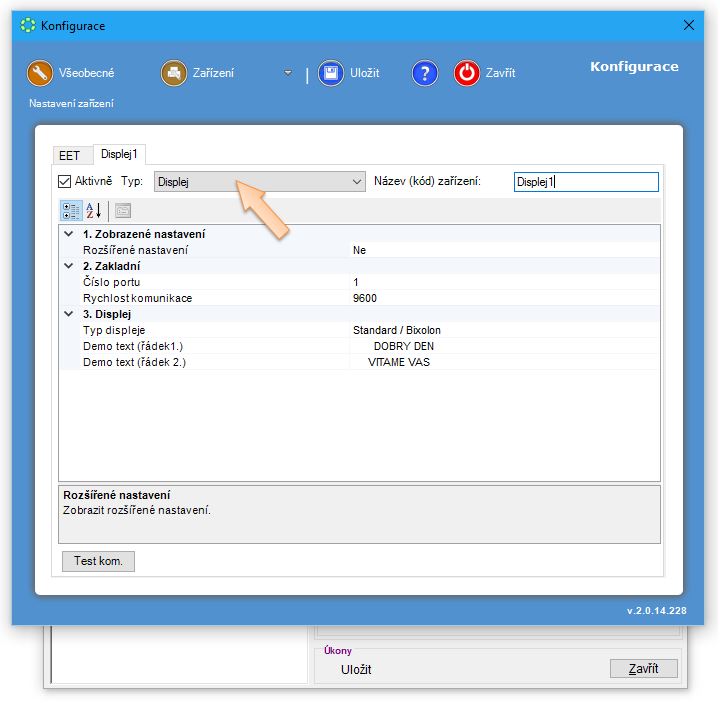The height and width of the screenshot is (708, 720).
Task: Switch property grid to categorized view
Action: (71, 210)
